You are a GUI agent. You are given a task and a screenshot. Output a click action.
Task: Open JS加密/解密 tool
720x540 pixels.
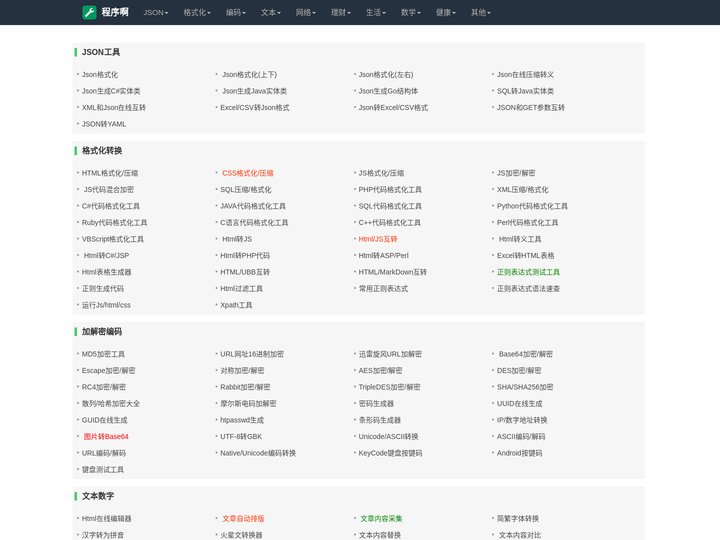tap(516, 173)
